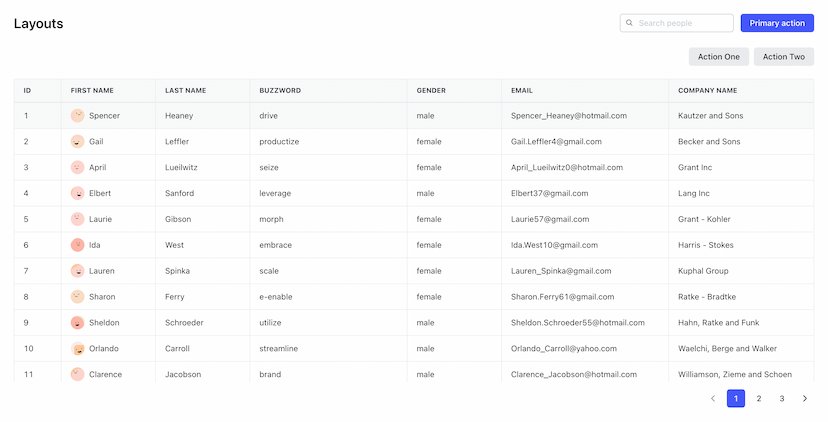Image resolution: width=828 pixels, height=422 pixels.
Task: Click the Action Two button
Action: coord(784,57)
